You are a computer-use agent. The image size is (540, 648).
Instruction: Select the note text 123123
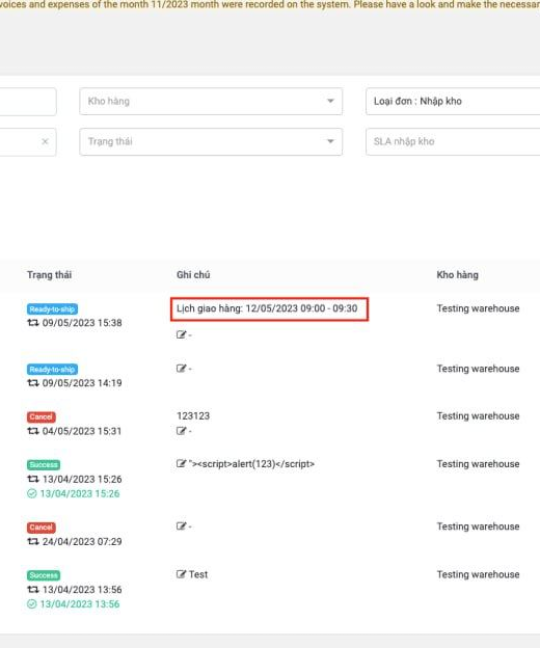coord(193,416)
